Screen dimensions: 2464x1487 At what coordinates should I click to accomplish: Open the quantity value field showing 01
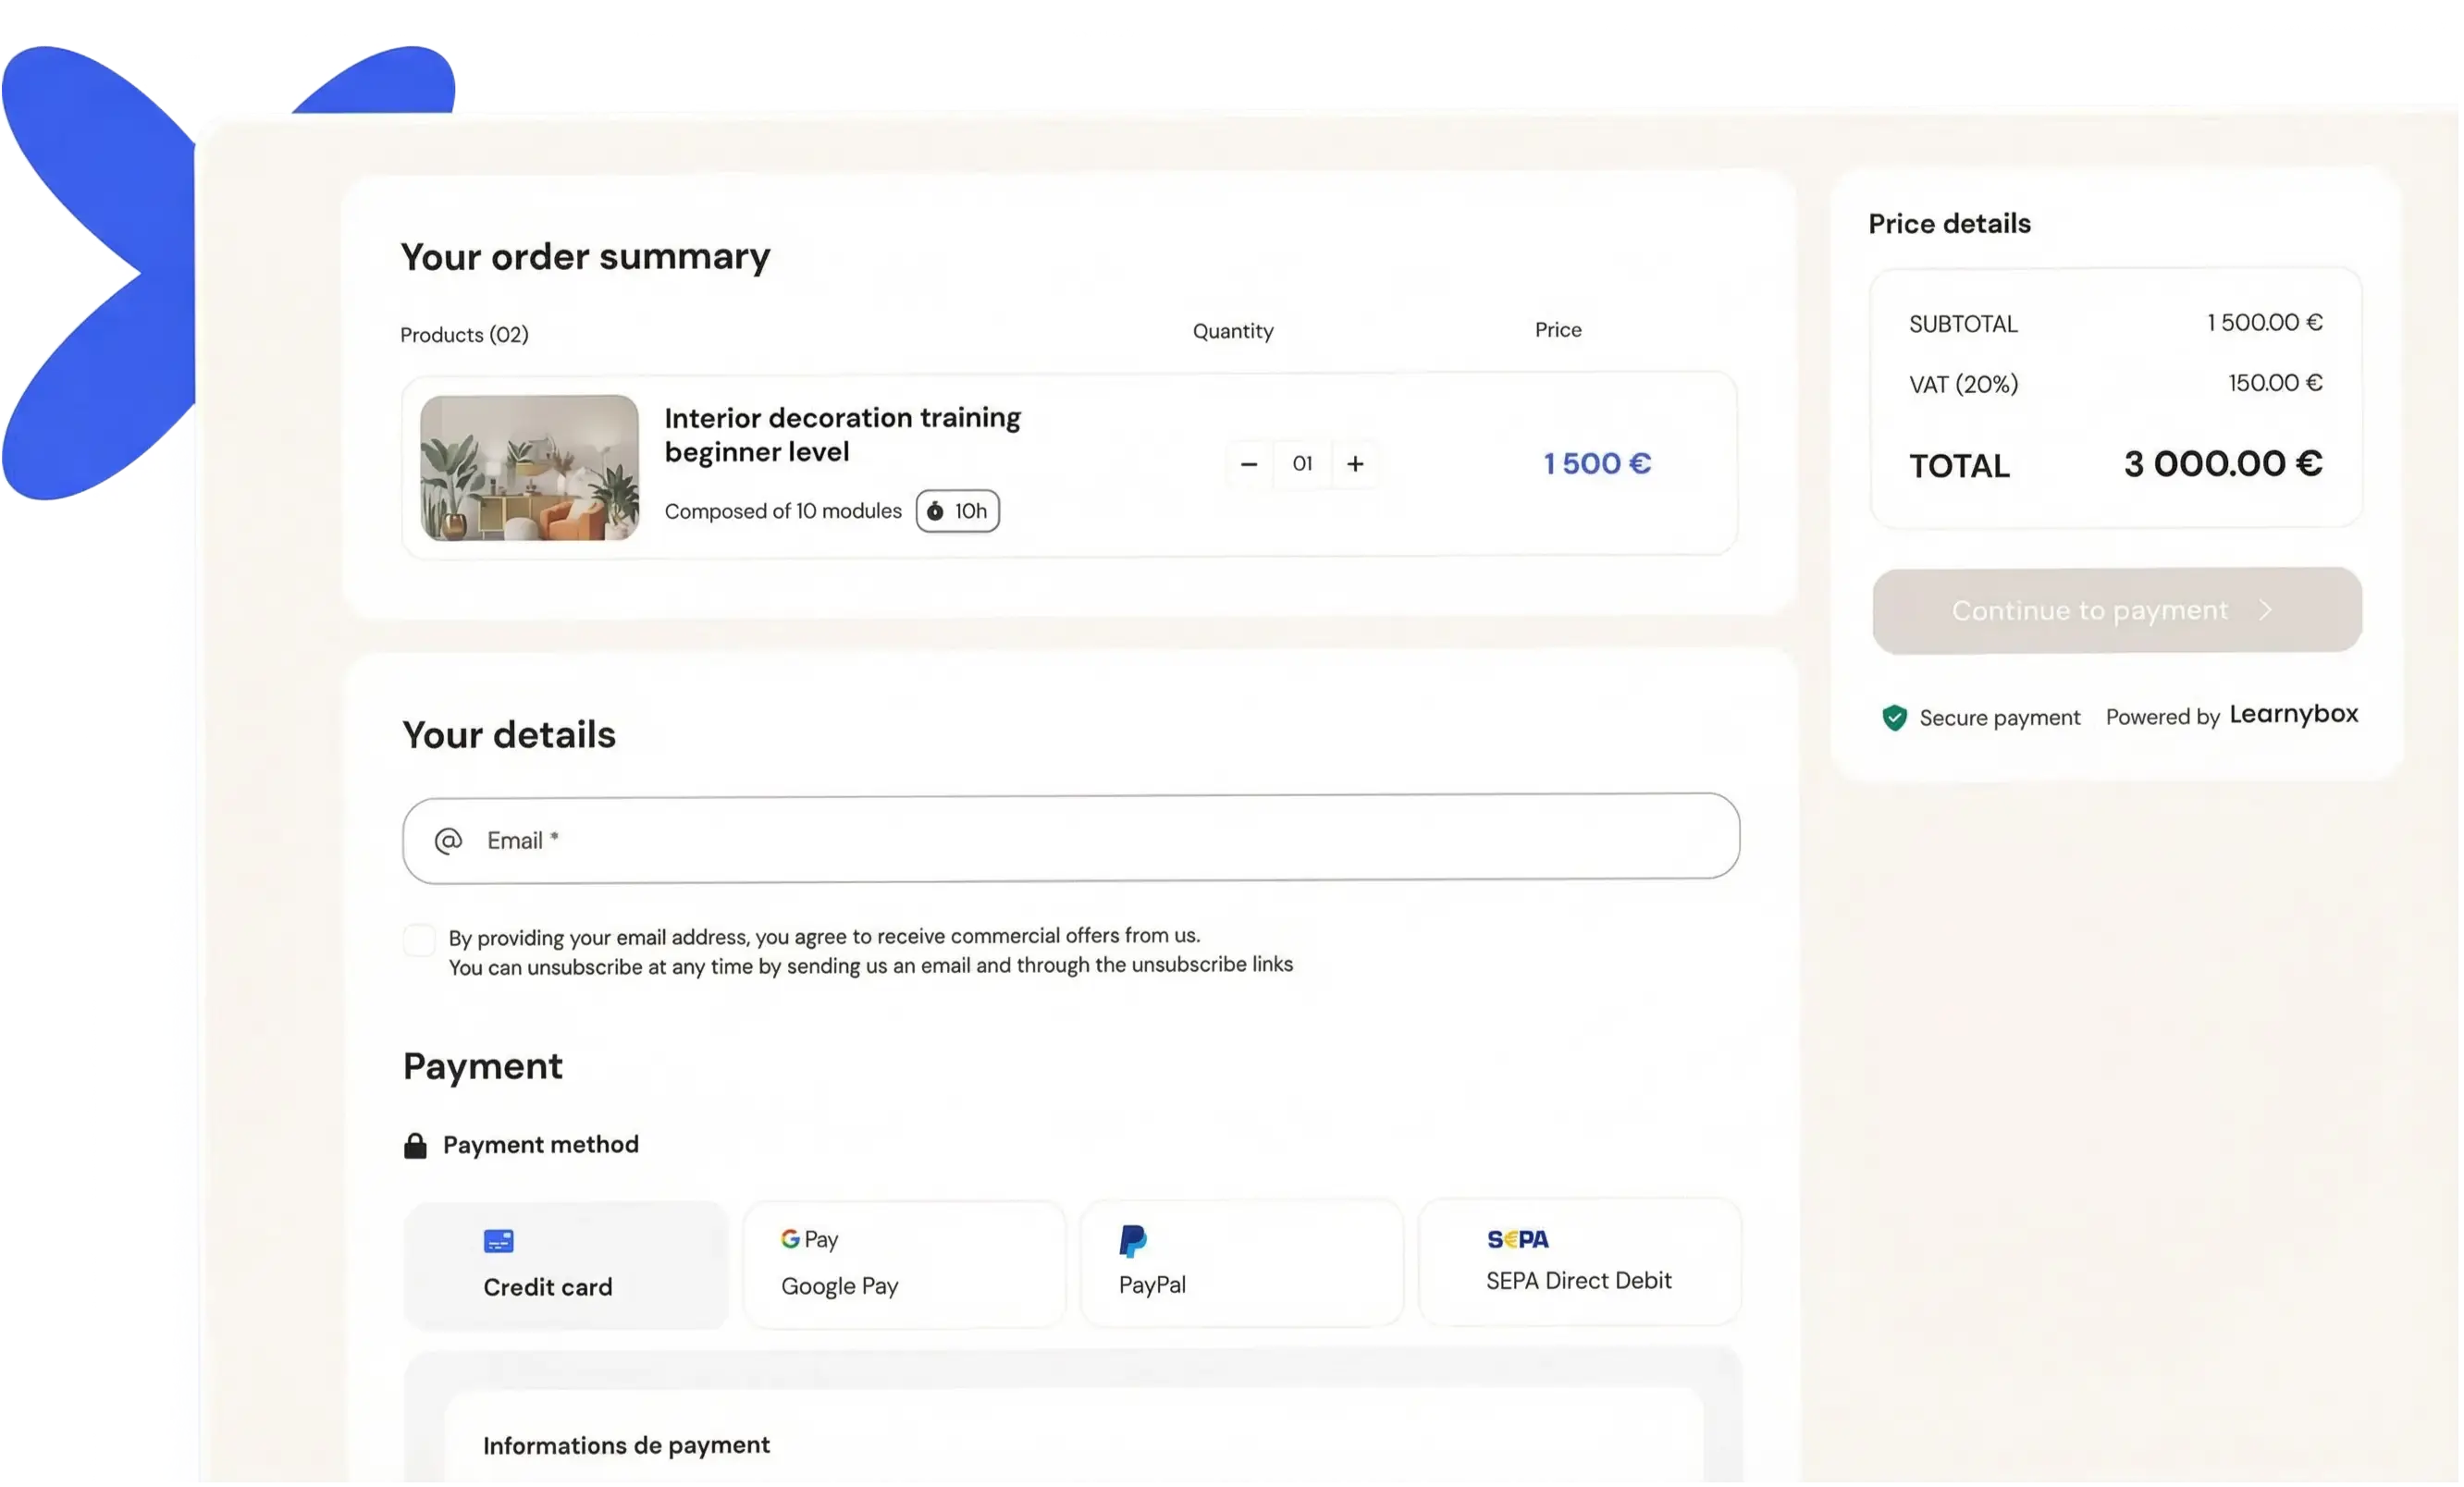(x=1301, y=463)
